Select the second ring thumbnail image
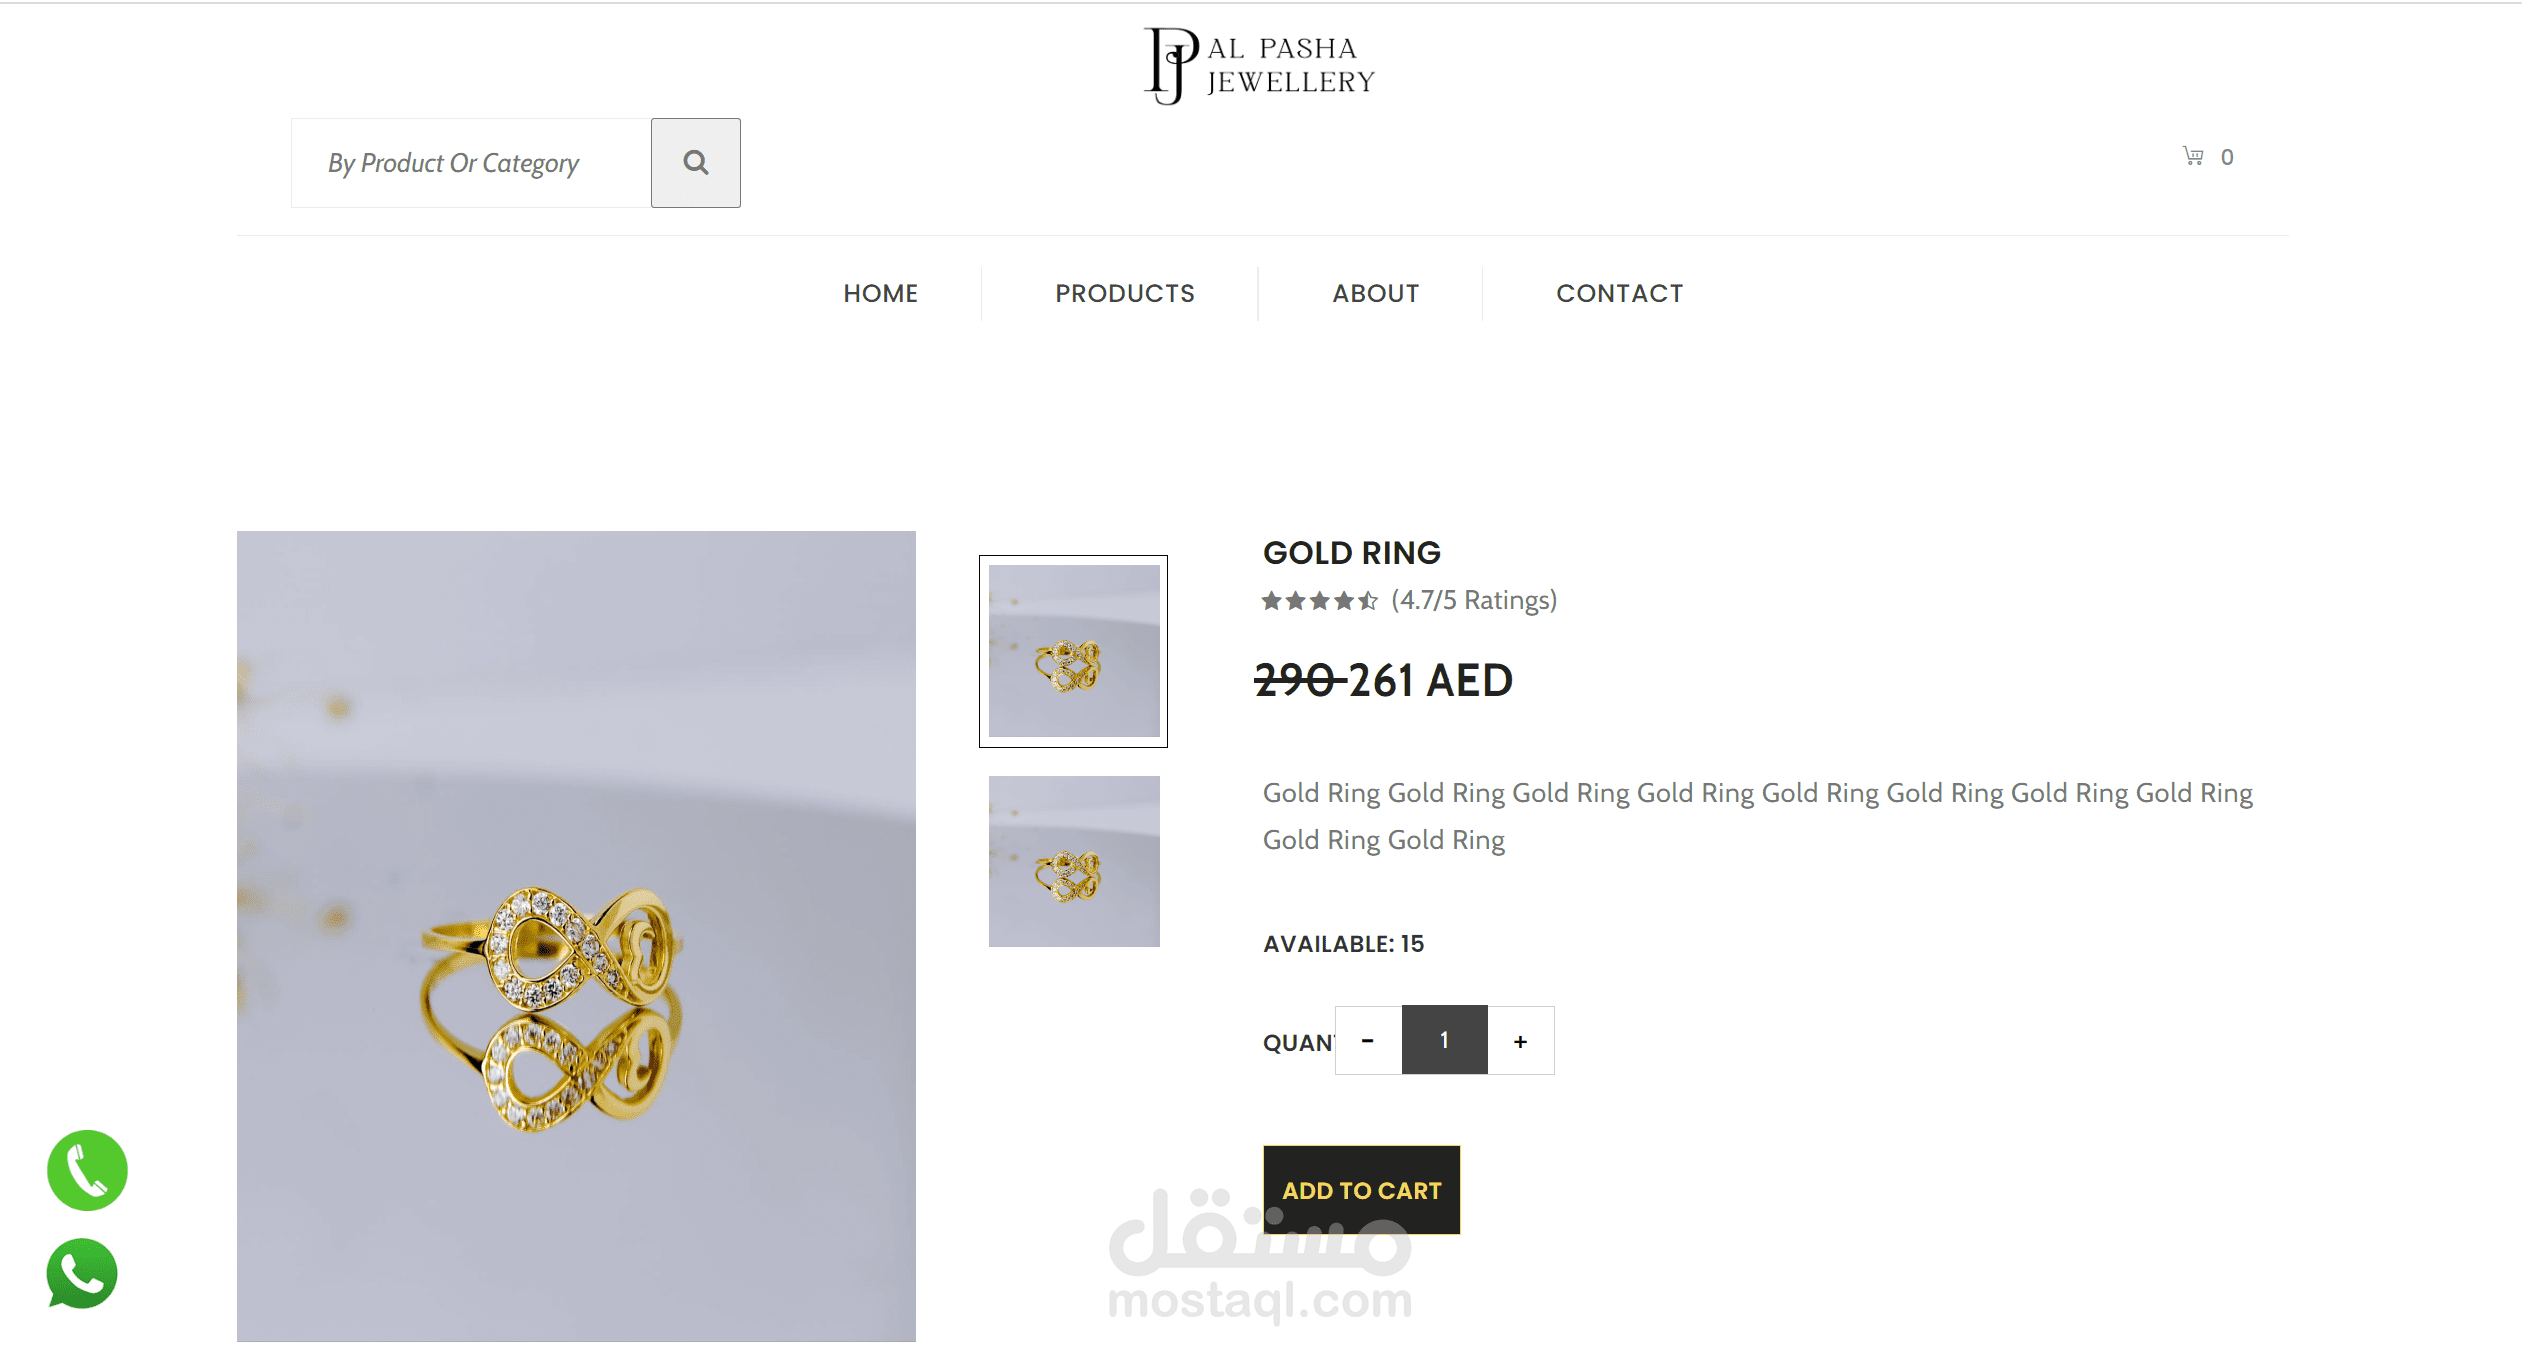Image resolution: width=2522 pixels, height=1354 pixels. pyautogui.click(x=1074, y=861)
